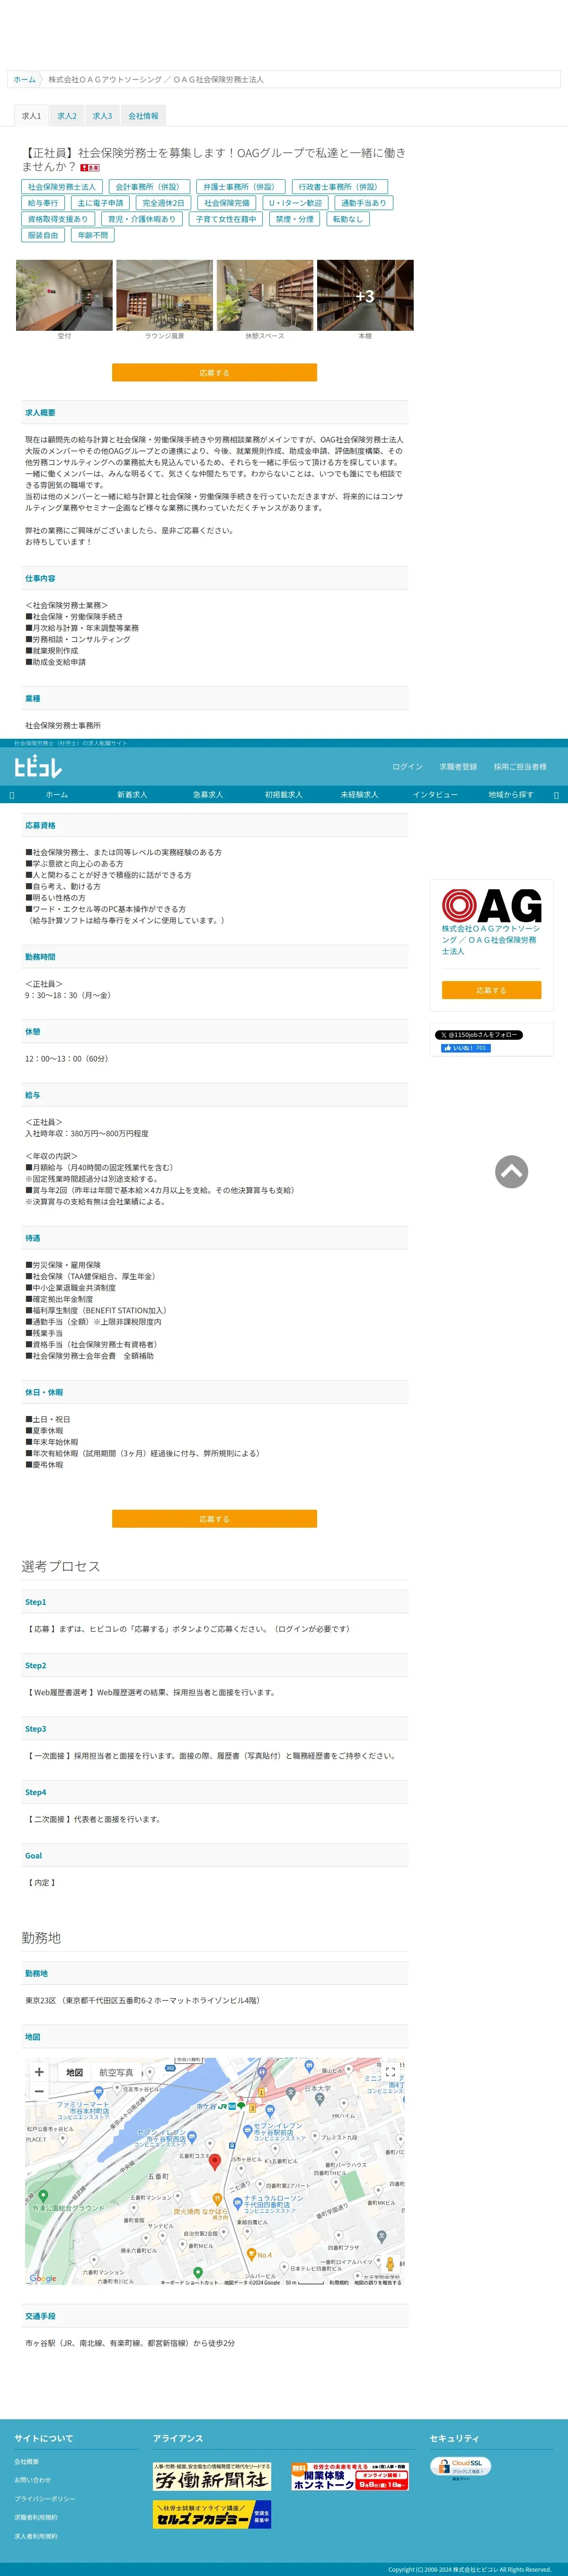Click the 求職者登録 link
The image size is (568, 2576).
(x=458, y=767)
